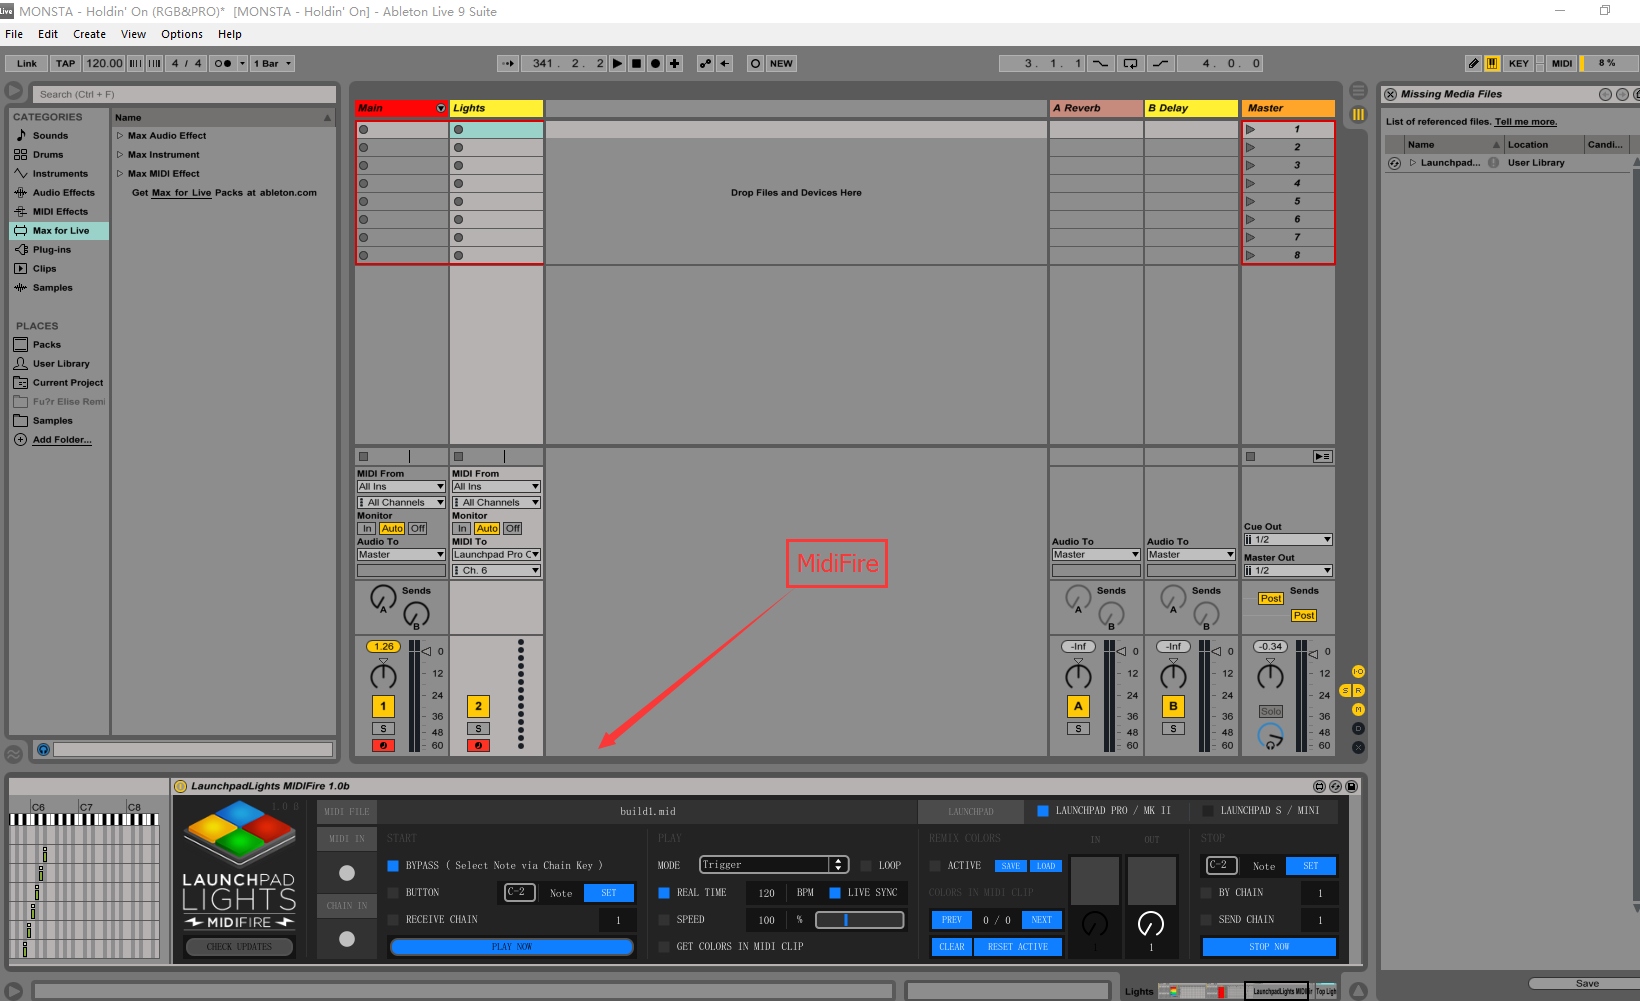1640x1001 pixels.
Task: Click CHECK UPDATES button
Action: click(x=239, y=946)
